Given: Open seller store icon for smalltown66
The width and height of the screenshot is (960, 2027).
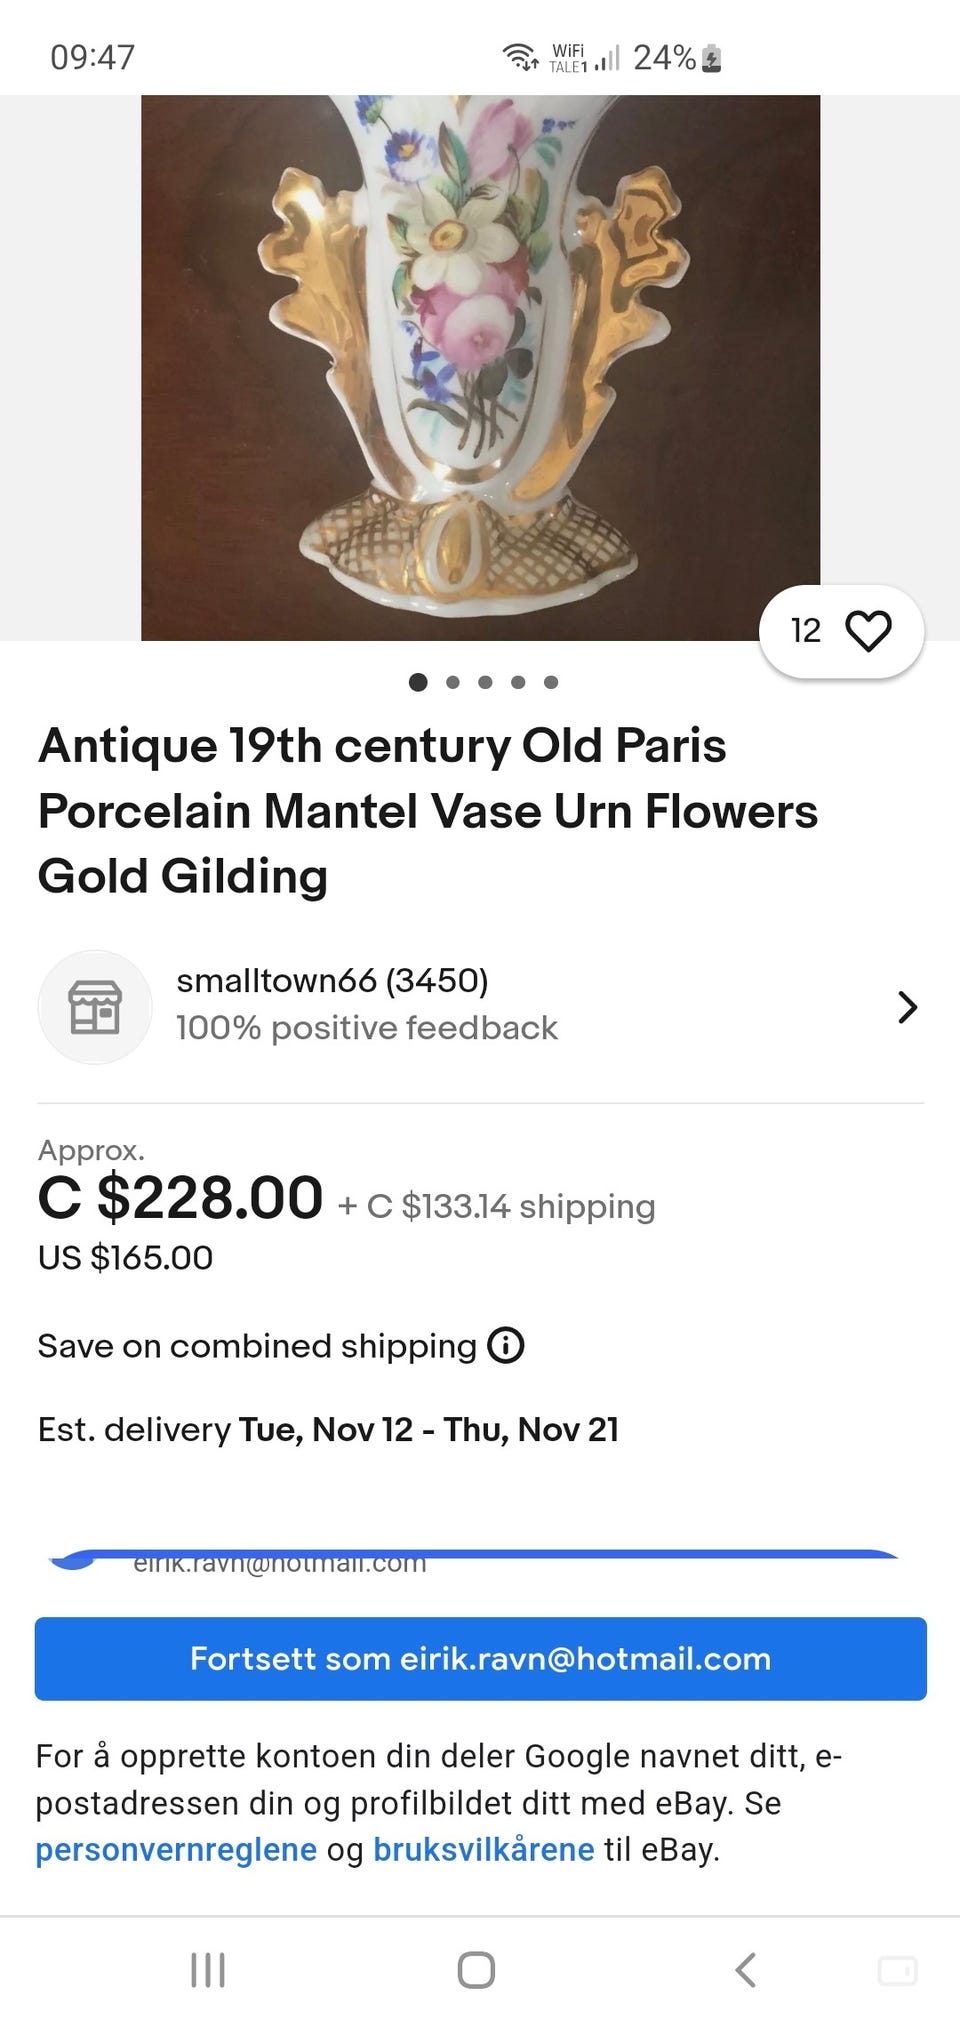Looking at the screenshot, I should [x=95, y=1007].
